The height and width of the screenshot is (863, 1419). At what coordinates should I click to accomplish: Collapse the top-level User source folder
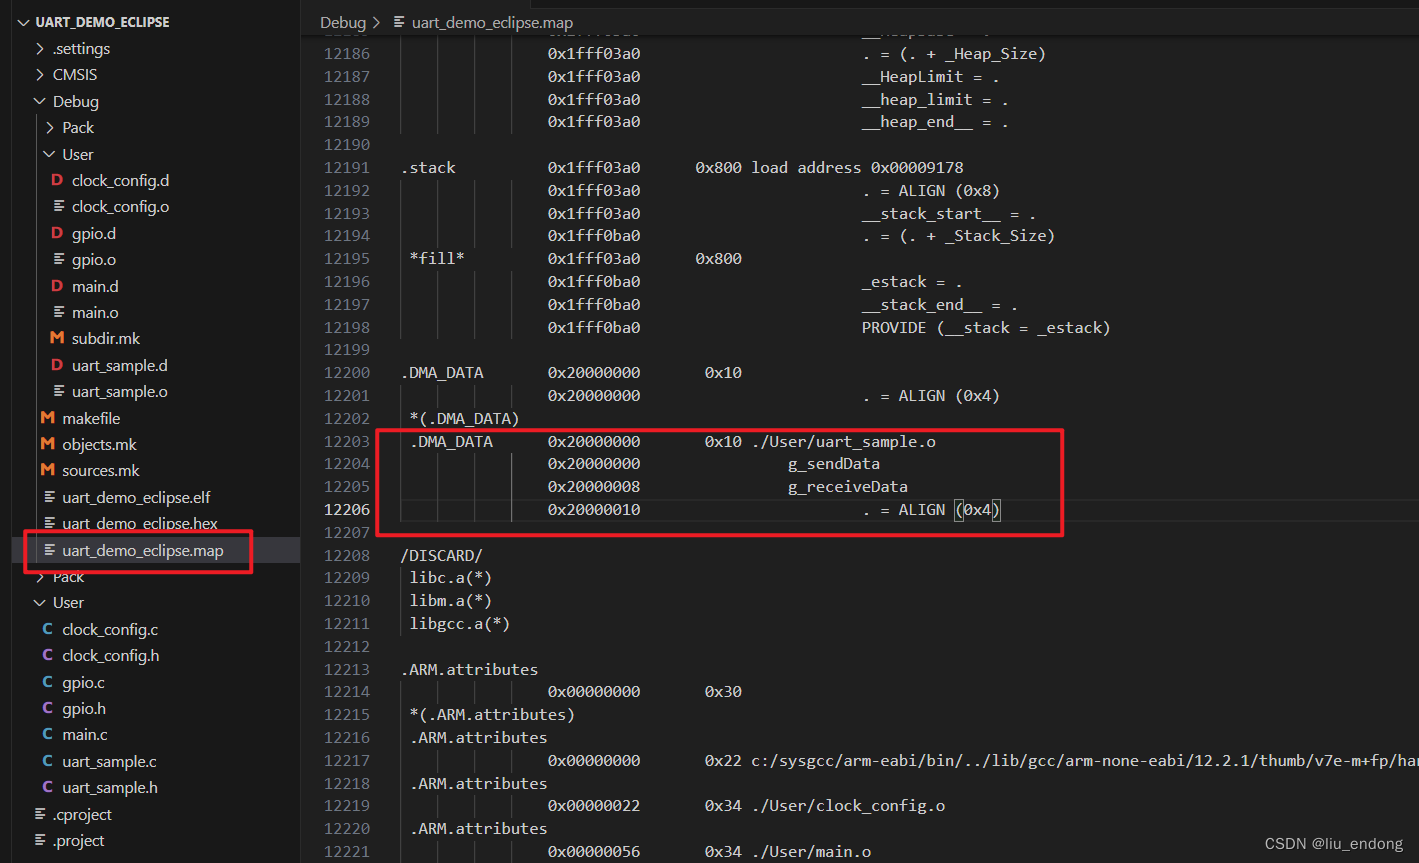(40, 602)
